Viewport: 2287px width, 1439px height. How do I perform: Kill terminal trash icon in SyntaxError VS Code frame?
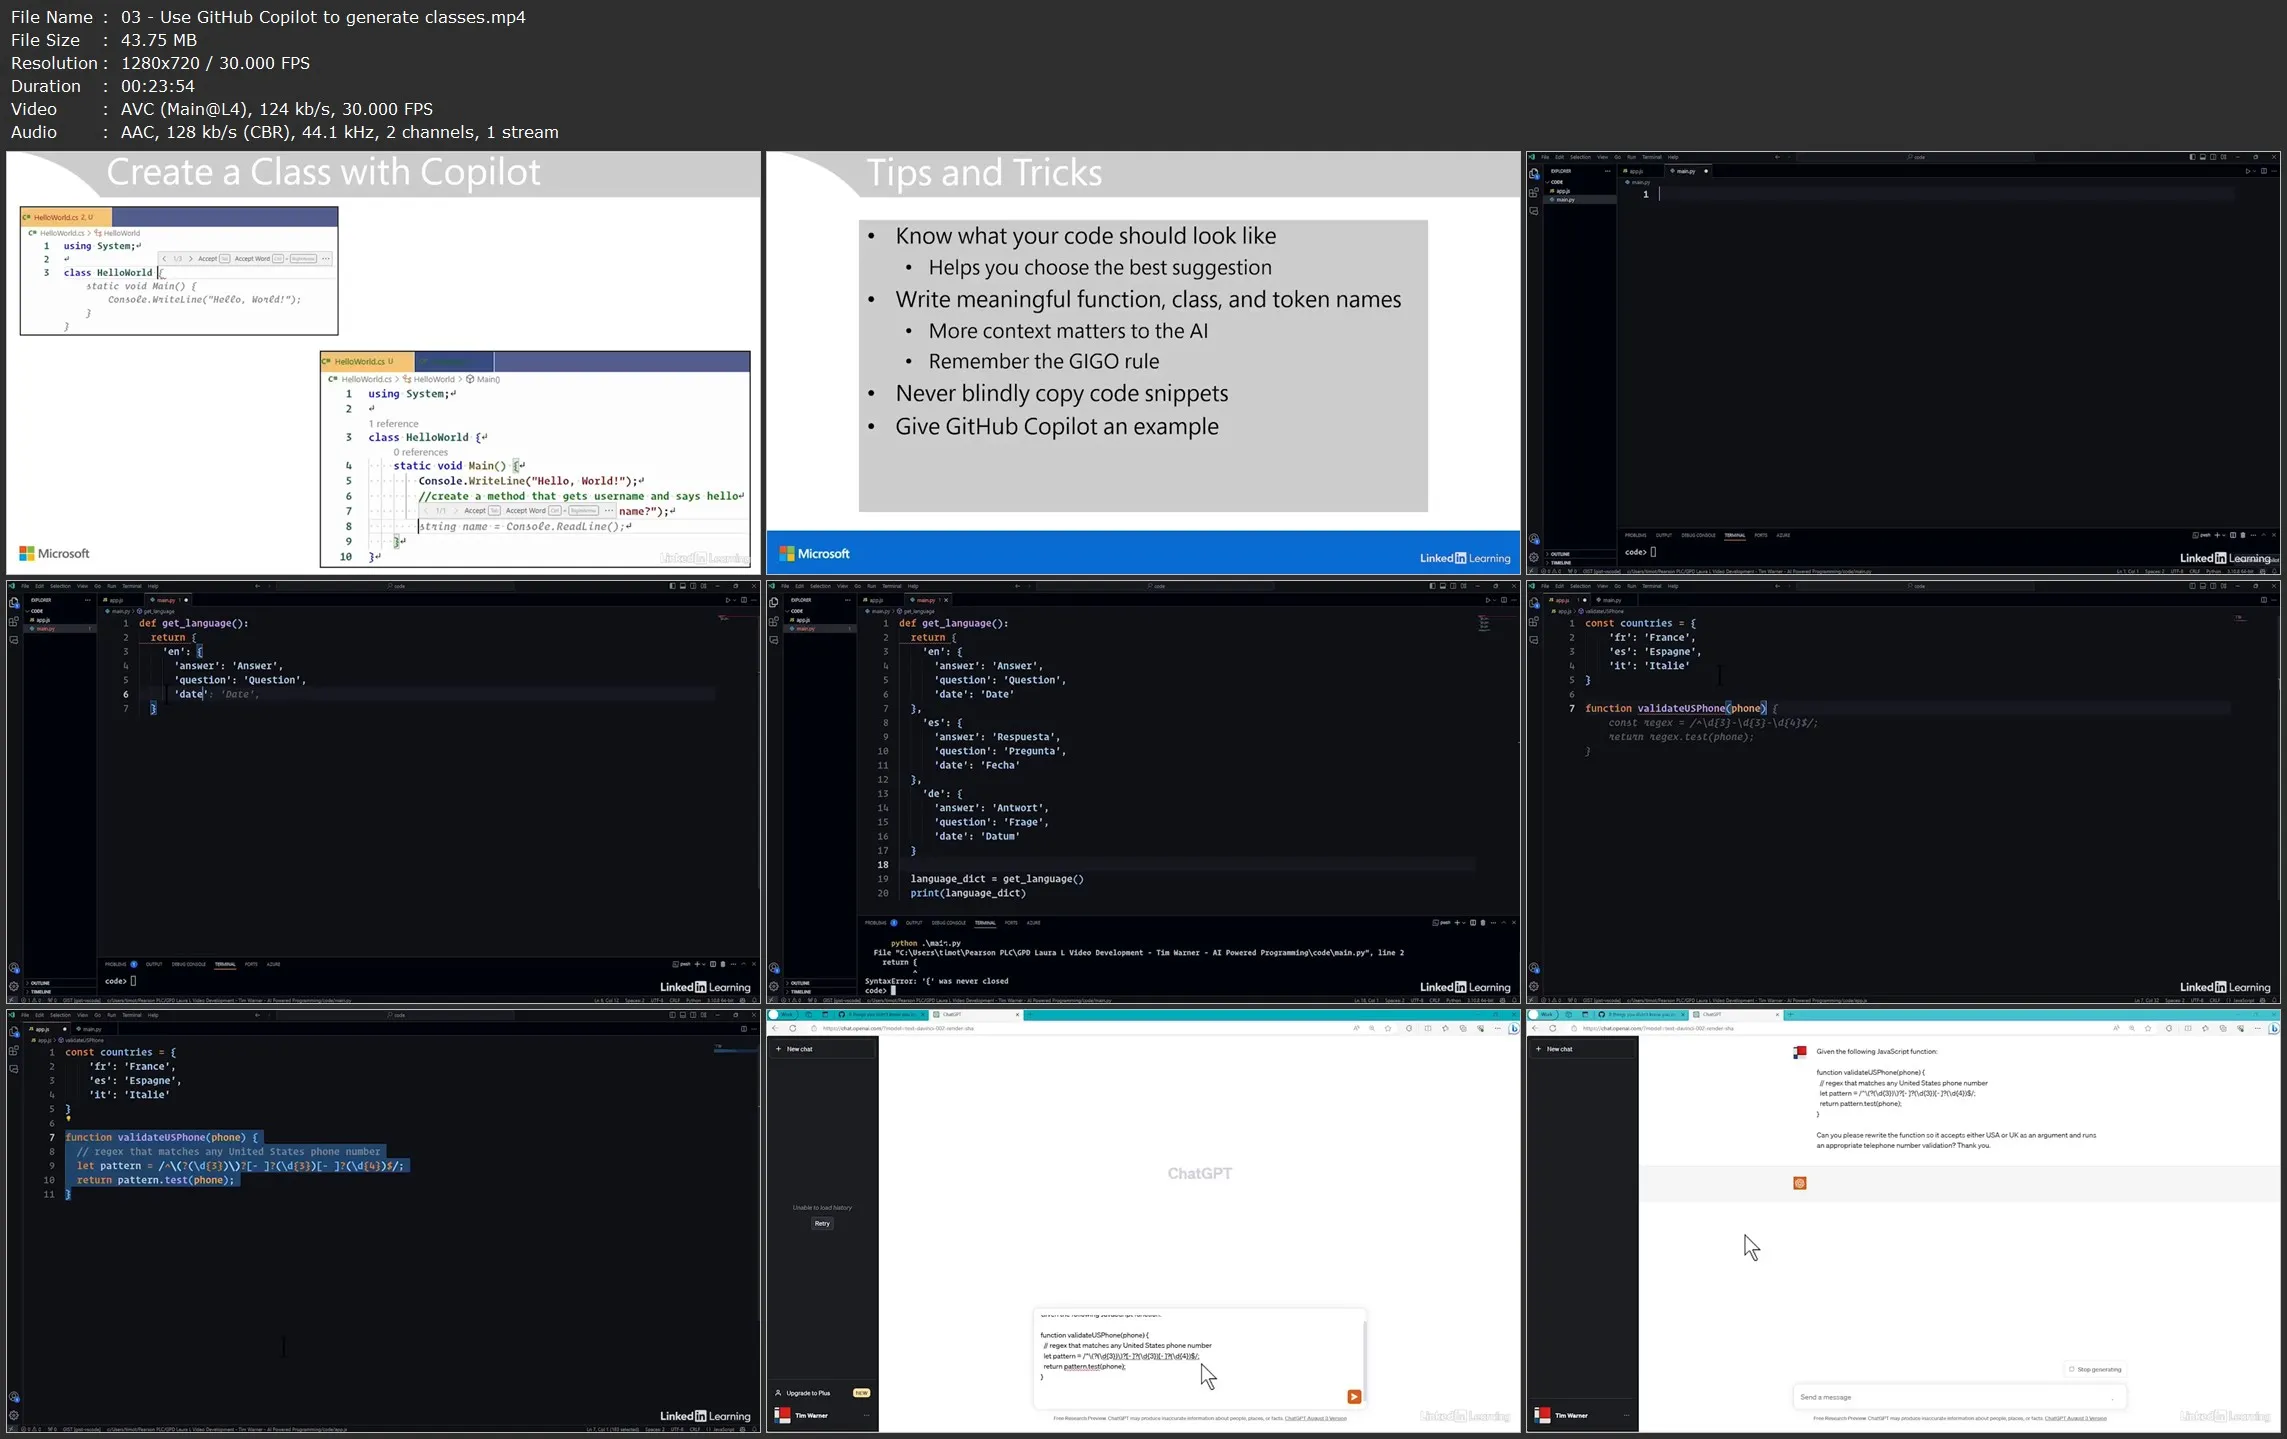coord(1483,923)
